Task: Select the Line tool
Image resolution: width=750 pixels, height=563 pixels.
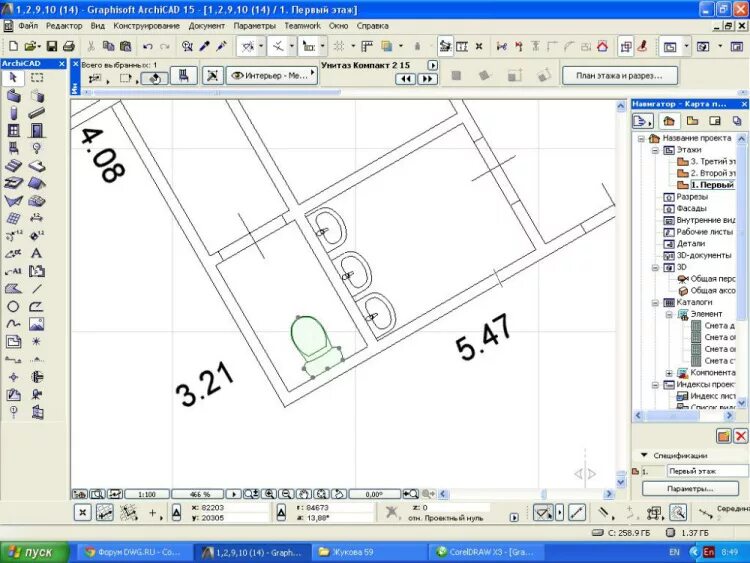Action: click(x=37, y=288)
